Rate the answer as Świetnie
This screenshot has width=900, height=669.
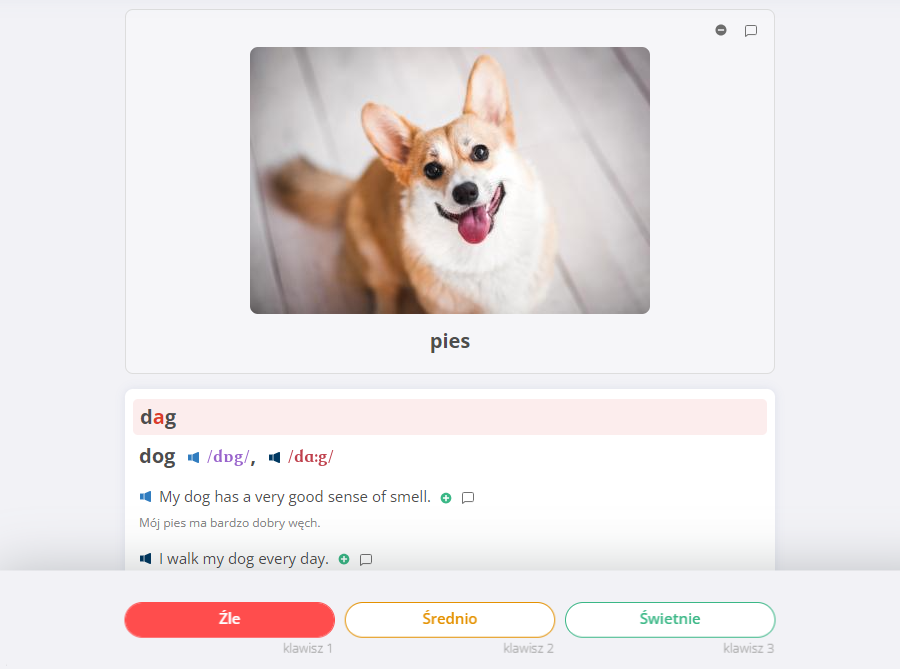pyautogui.click(x=670, y=619)
